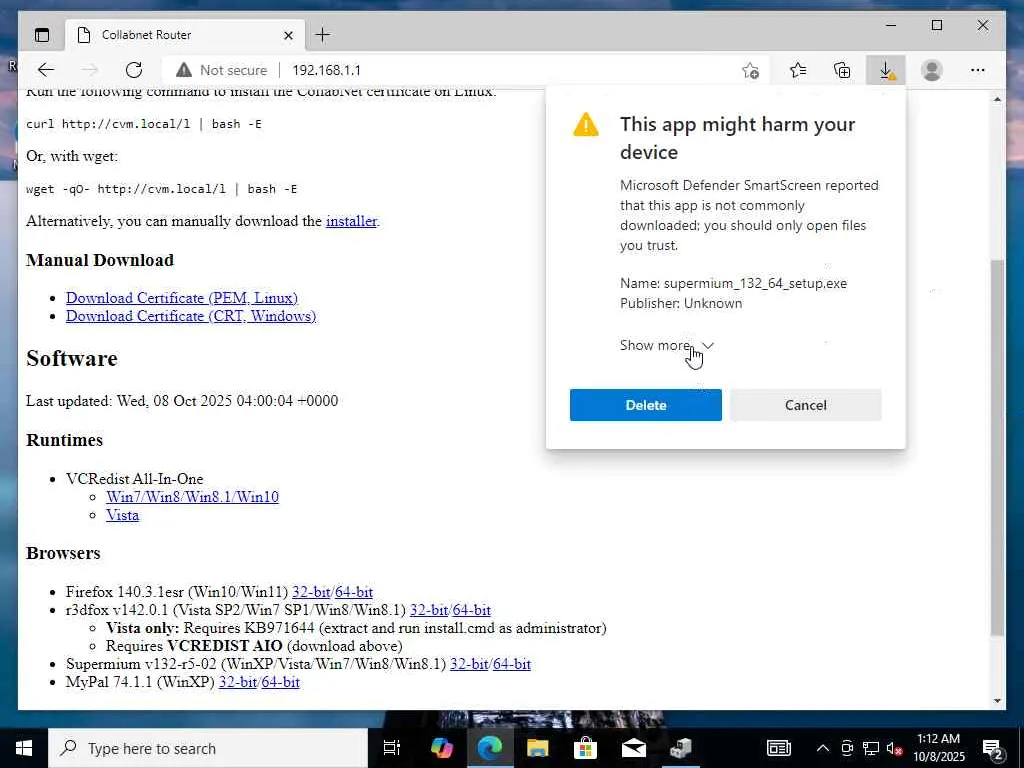The height and width of the screenshot is (768, 1024).
Task: Open Task View on the taskbar
Action: click(392, 748)
